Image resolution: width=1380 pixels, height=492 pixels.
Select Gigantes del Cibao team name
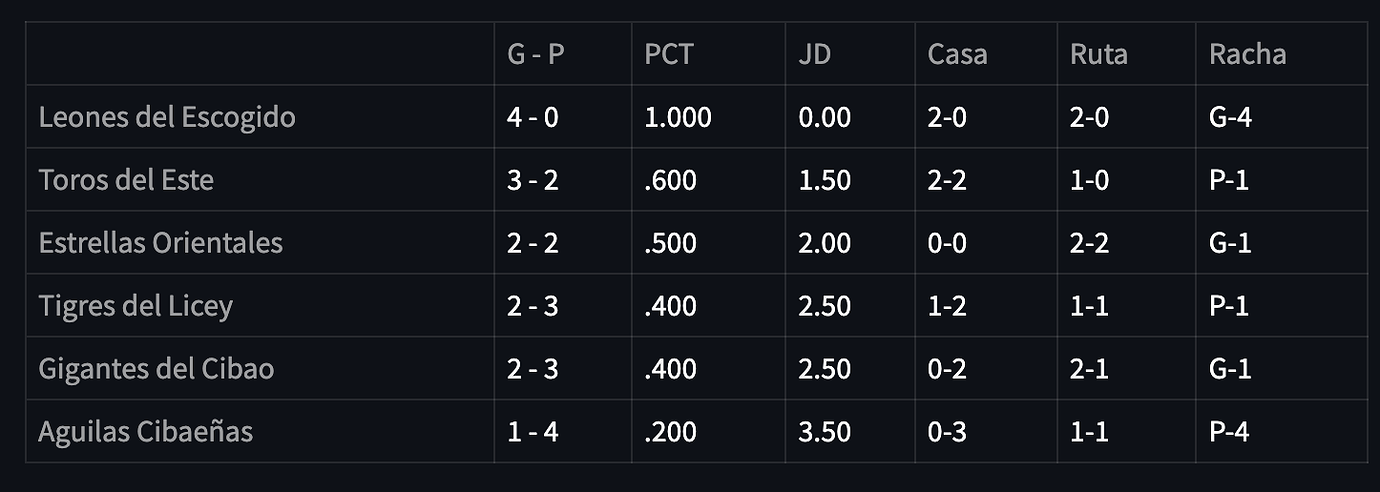156,369
